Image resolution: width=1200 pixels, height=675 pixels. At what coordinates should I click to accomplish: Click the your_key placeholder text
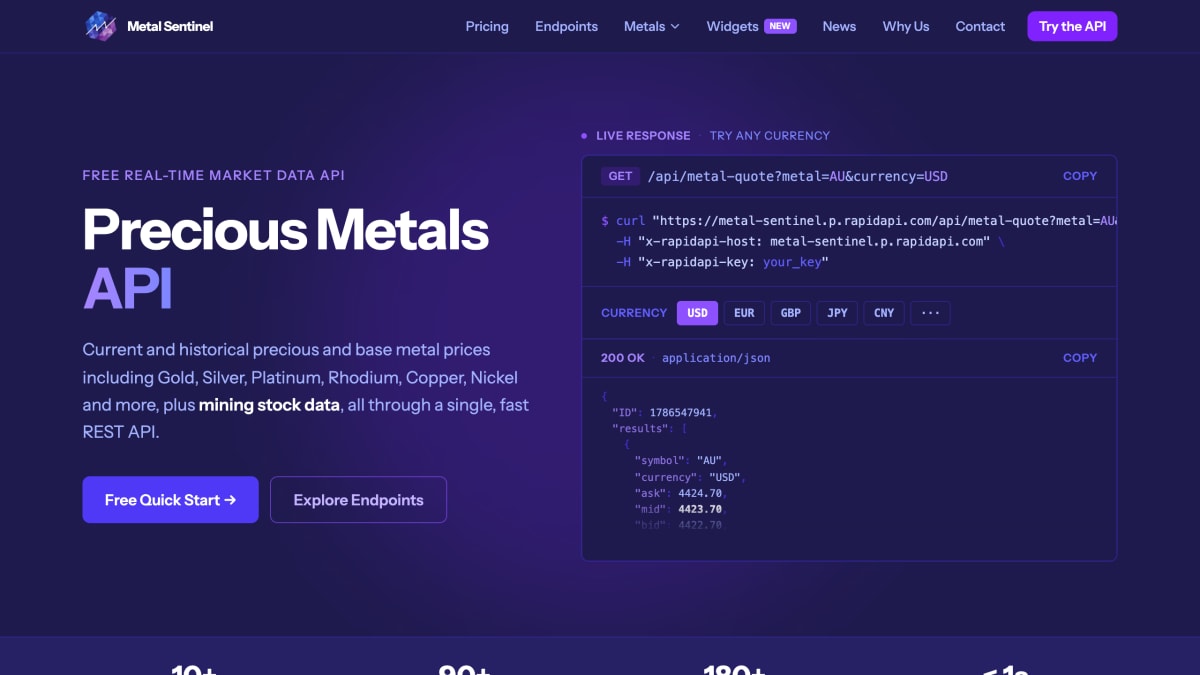794,262
